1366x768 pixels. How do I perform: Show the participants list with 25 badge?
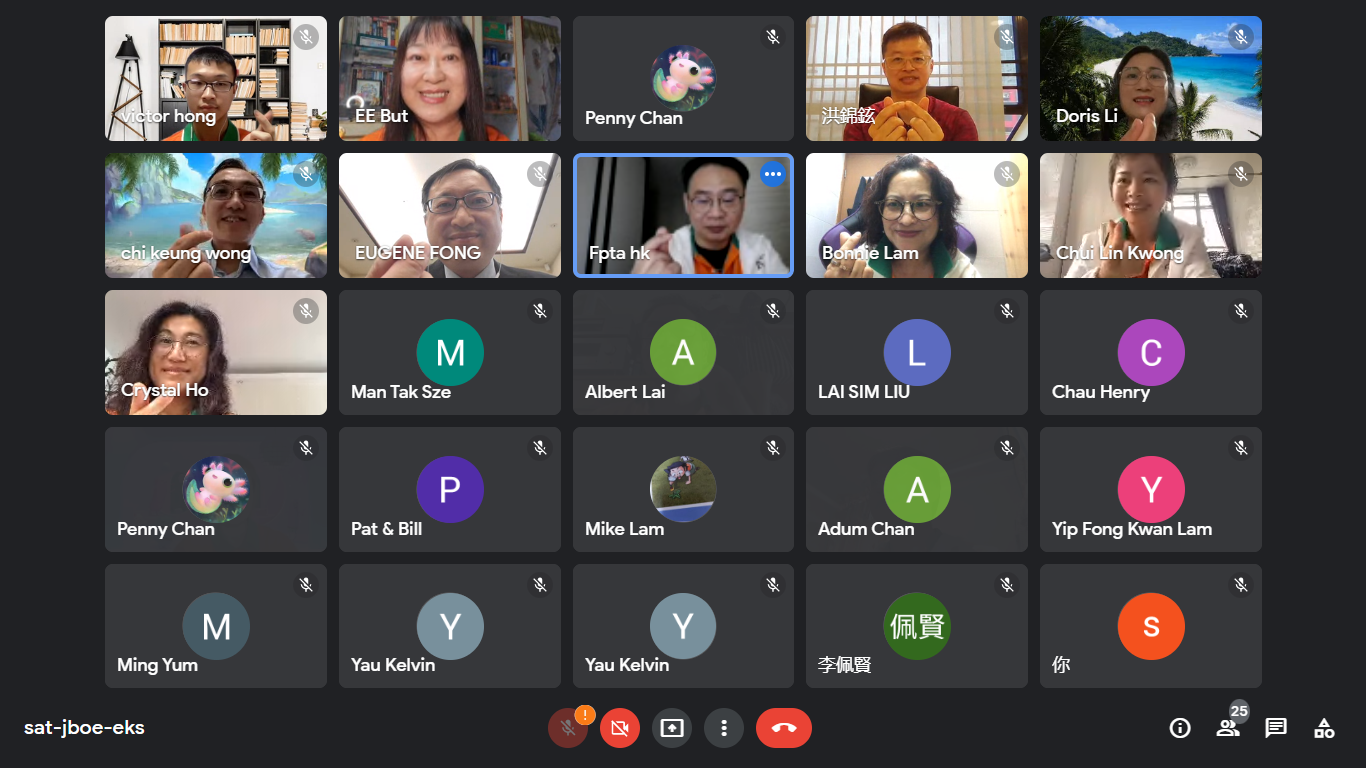pyautogui.click(x=1229, y=728)
